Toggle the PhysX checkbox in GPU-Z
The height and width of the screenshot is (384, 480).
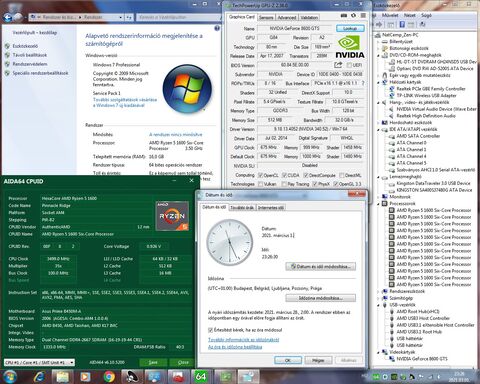(x=315, y=184)
